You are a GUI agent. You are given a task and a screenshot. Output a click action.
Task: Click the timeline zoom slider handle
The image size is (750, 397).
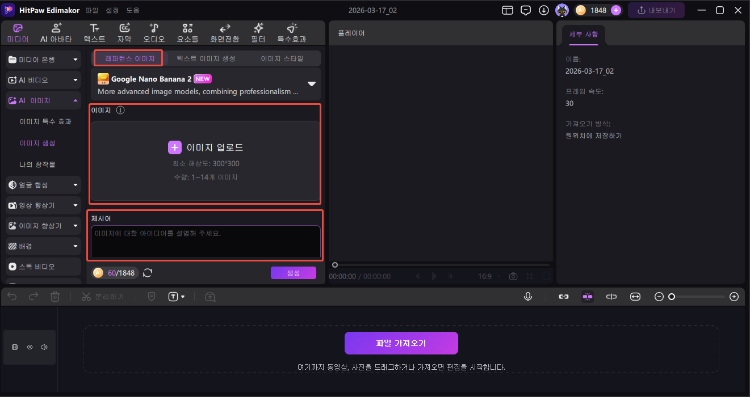point(672,297)
